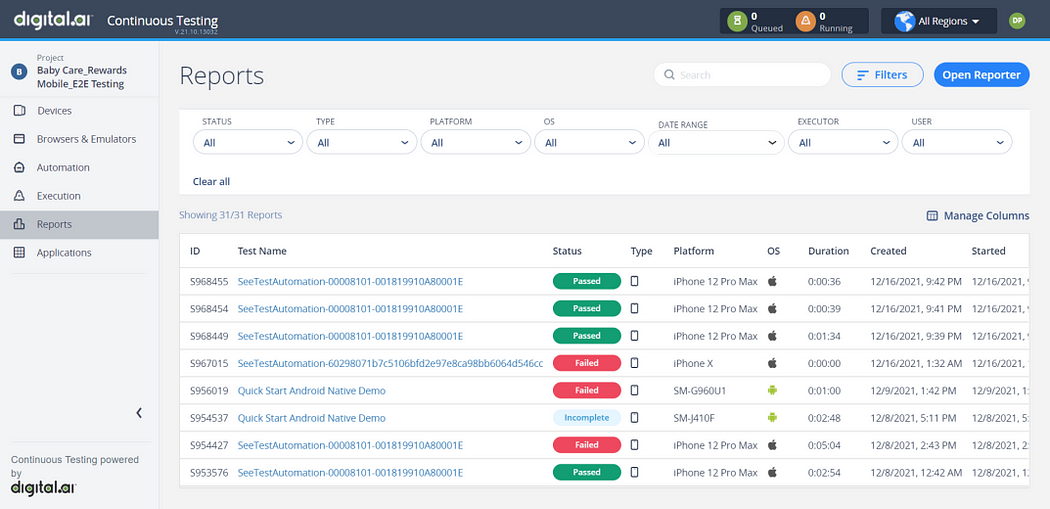Expand the All Regions dropdown
1050x509 pixels.
click(939, 21)
